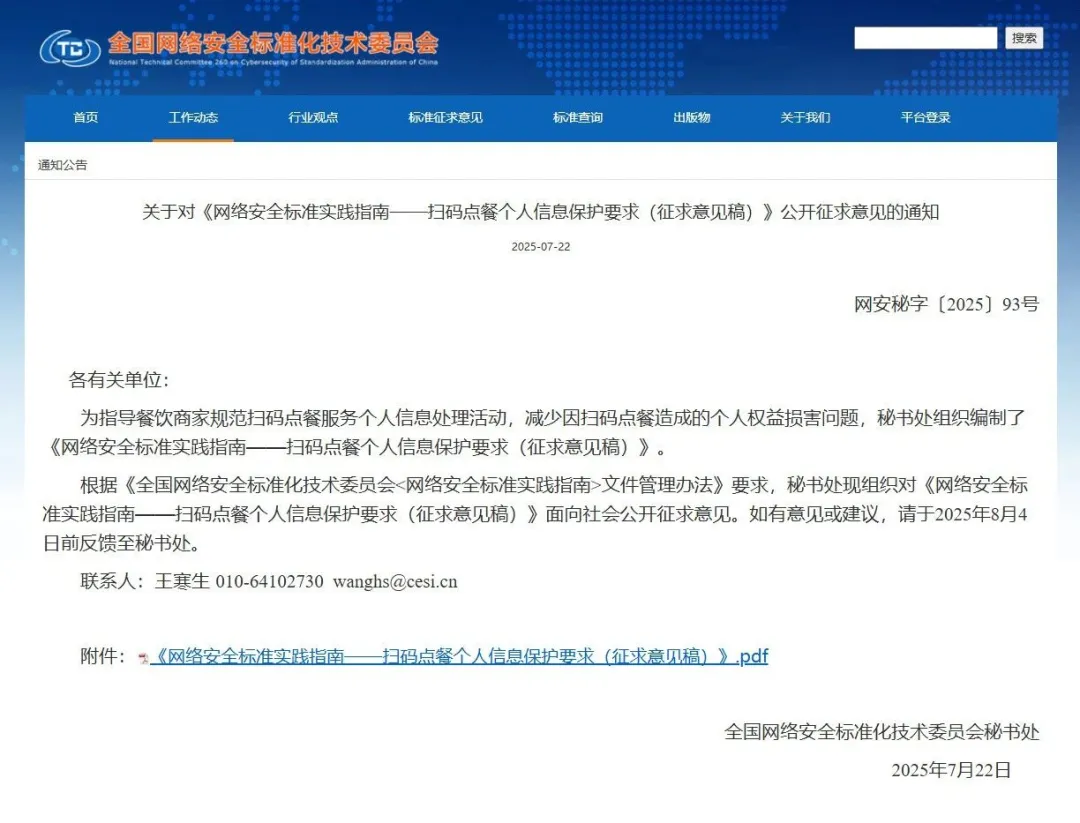Image resolution: width=1080 pixels, height=823 pixels.
Task: Visit the 关于我们 page
Action: 805,118
